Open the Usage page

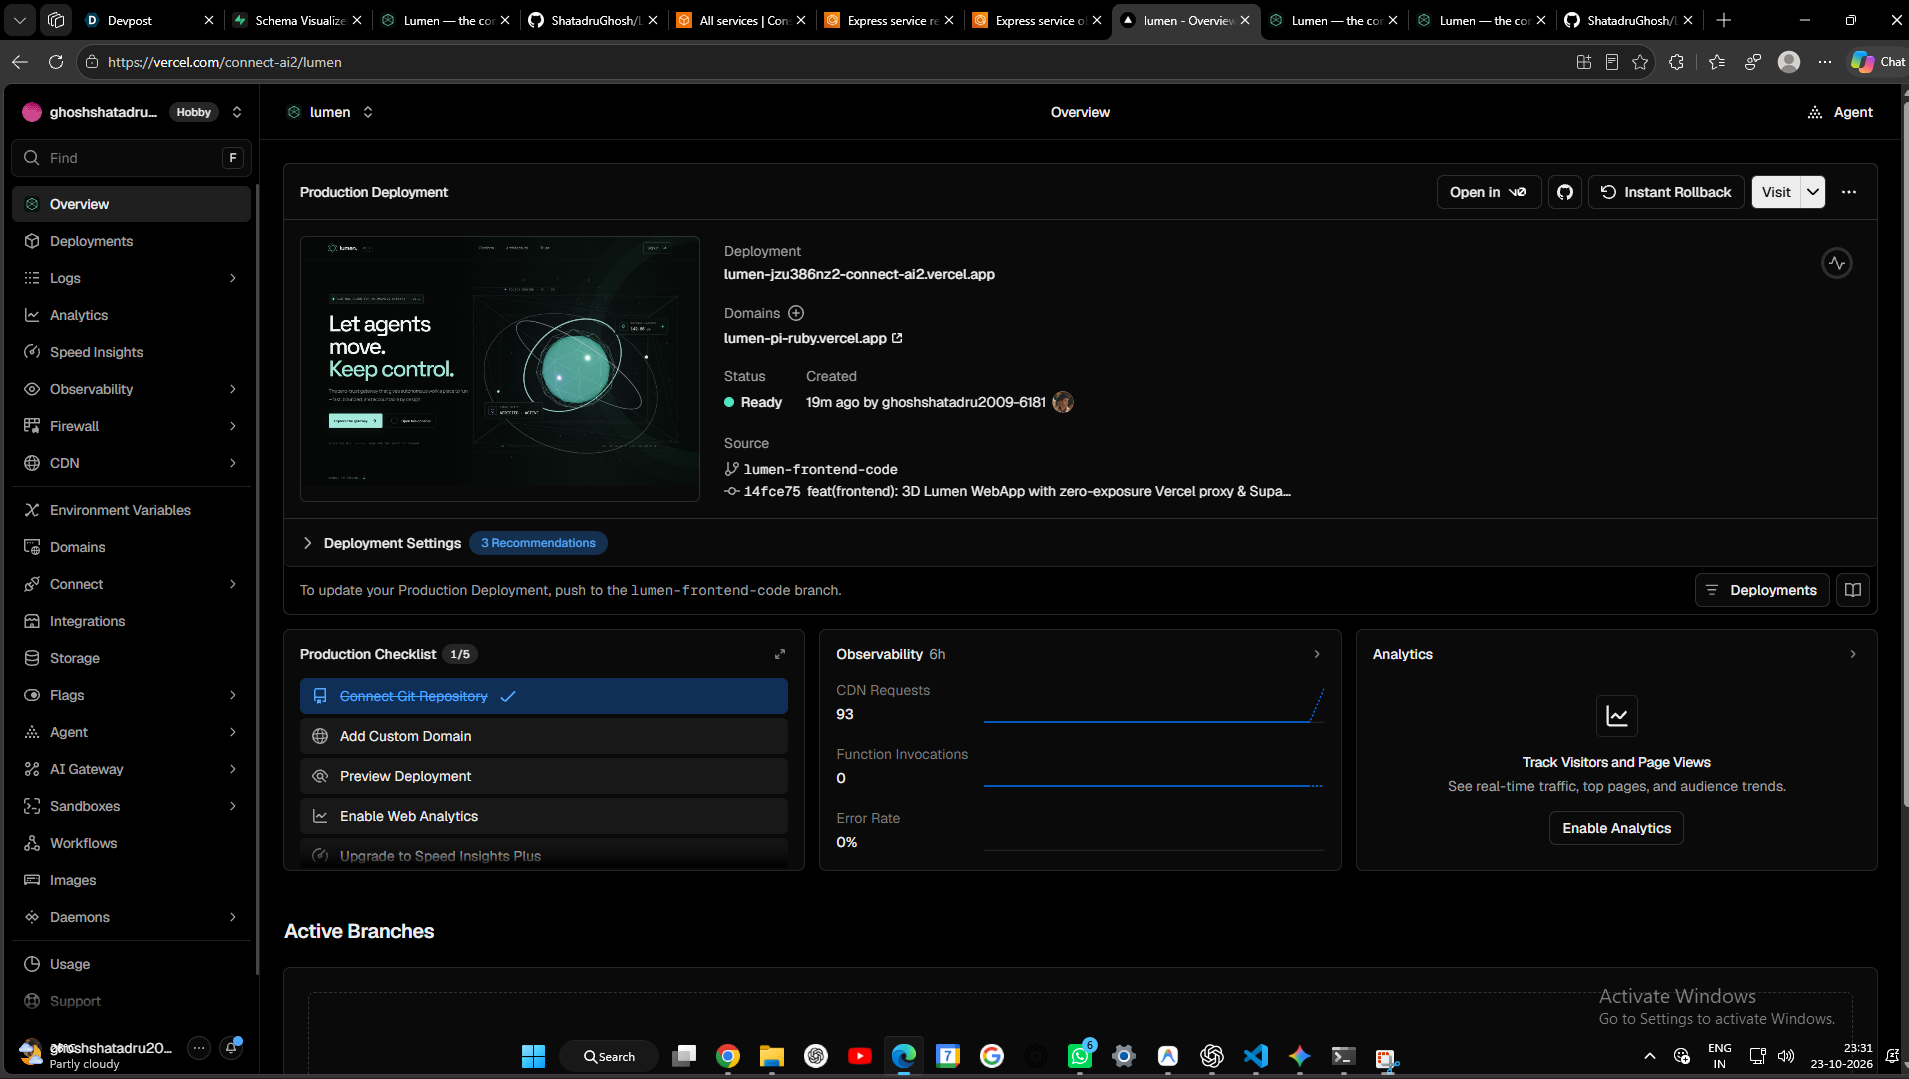131,964
